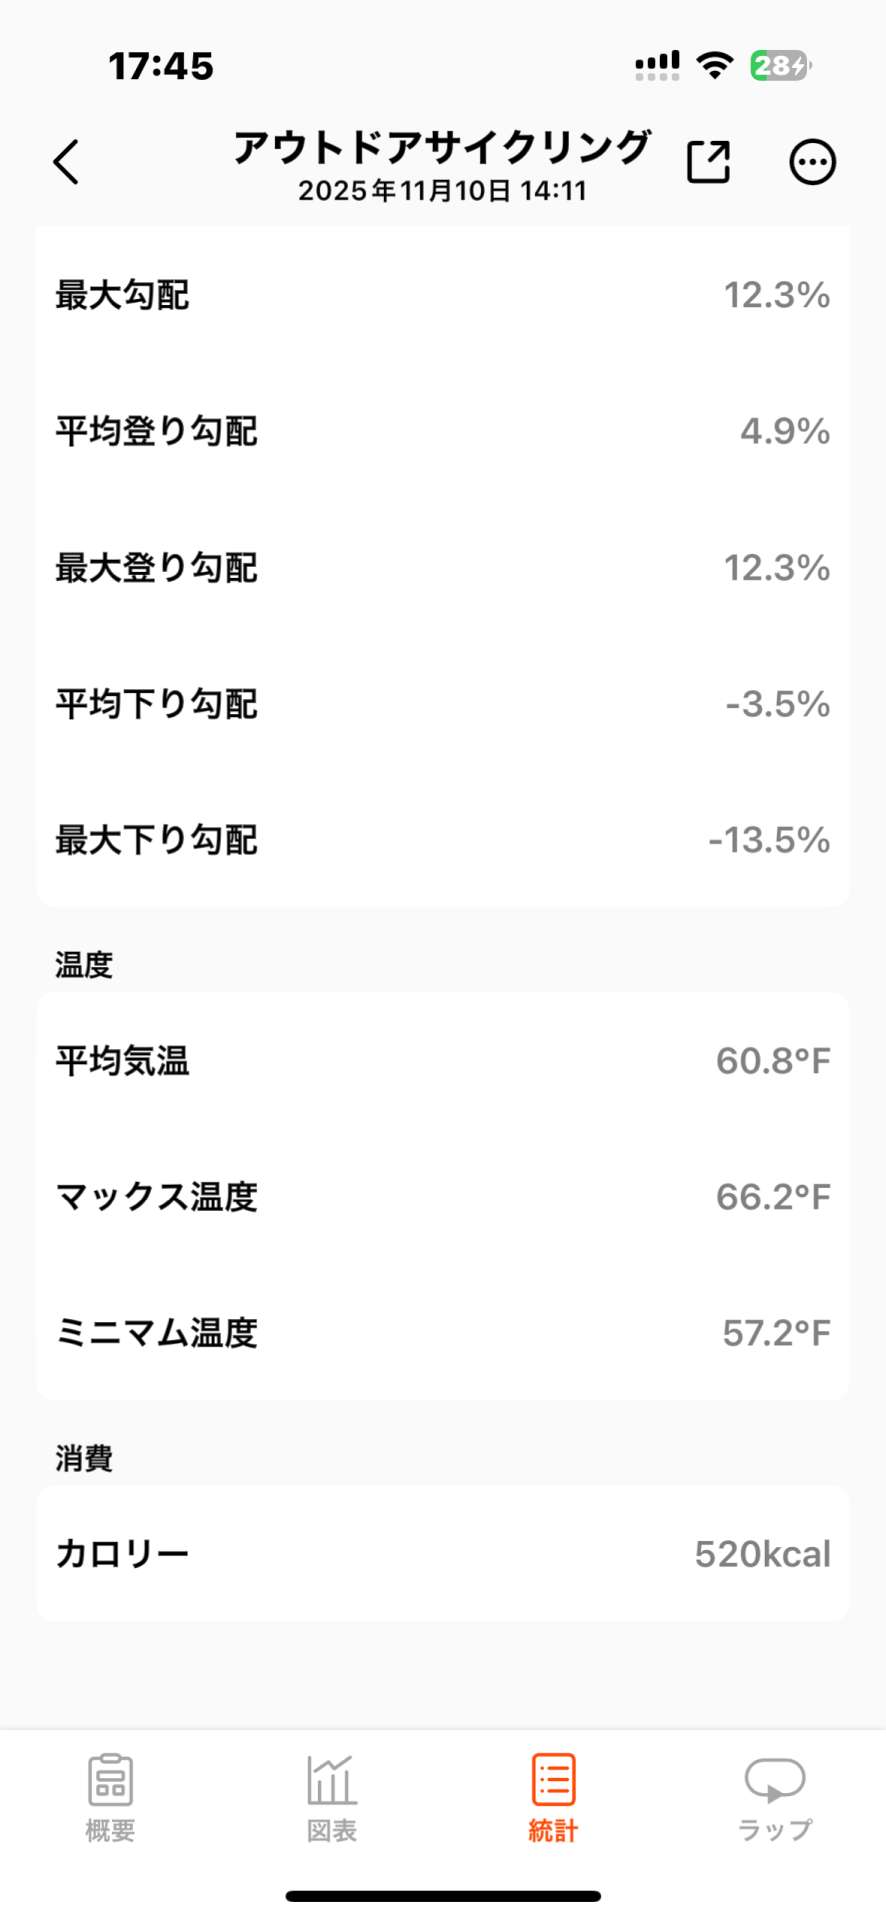
Task: Tap the battery indicator icon
Action: click(780, 65)
